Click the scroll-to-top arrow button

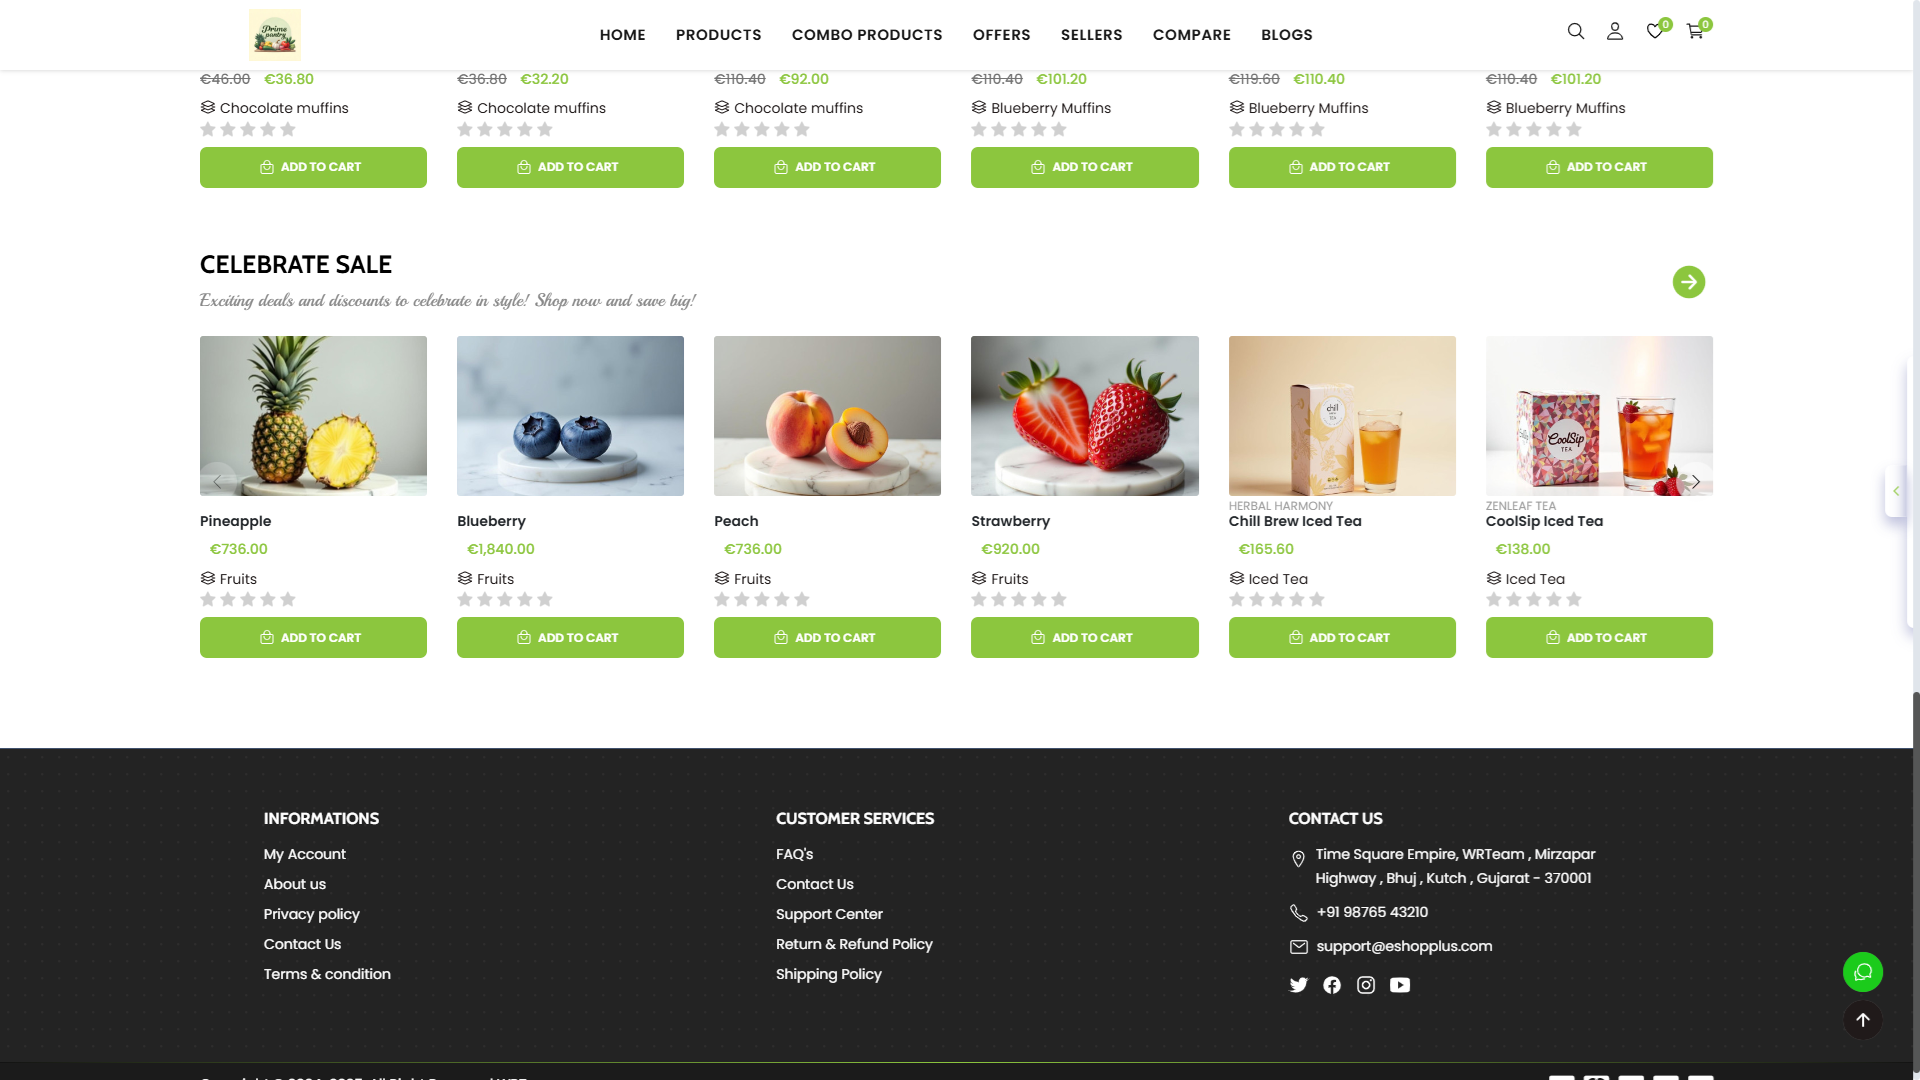coord(1862,1020)
